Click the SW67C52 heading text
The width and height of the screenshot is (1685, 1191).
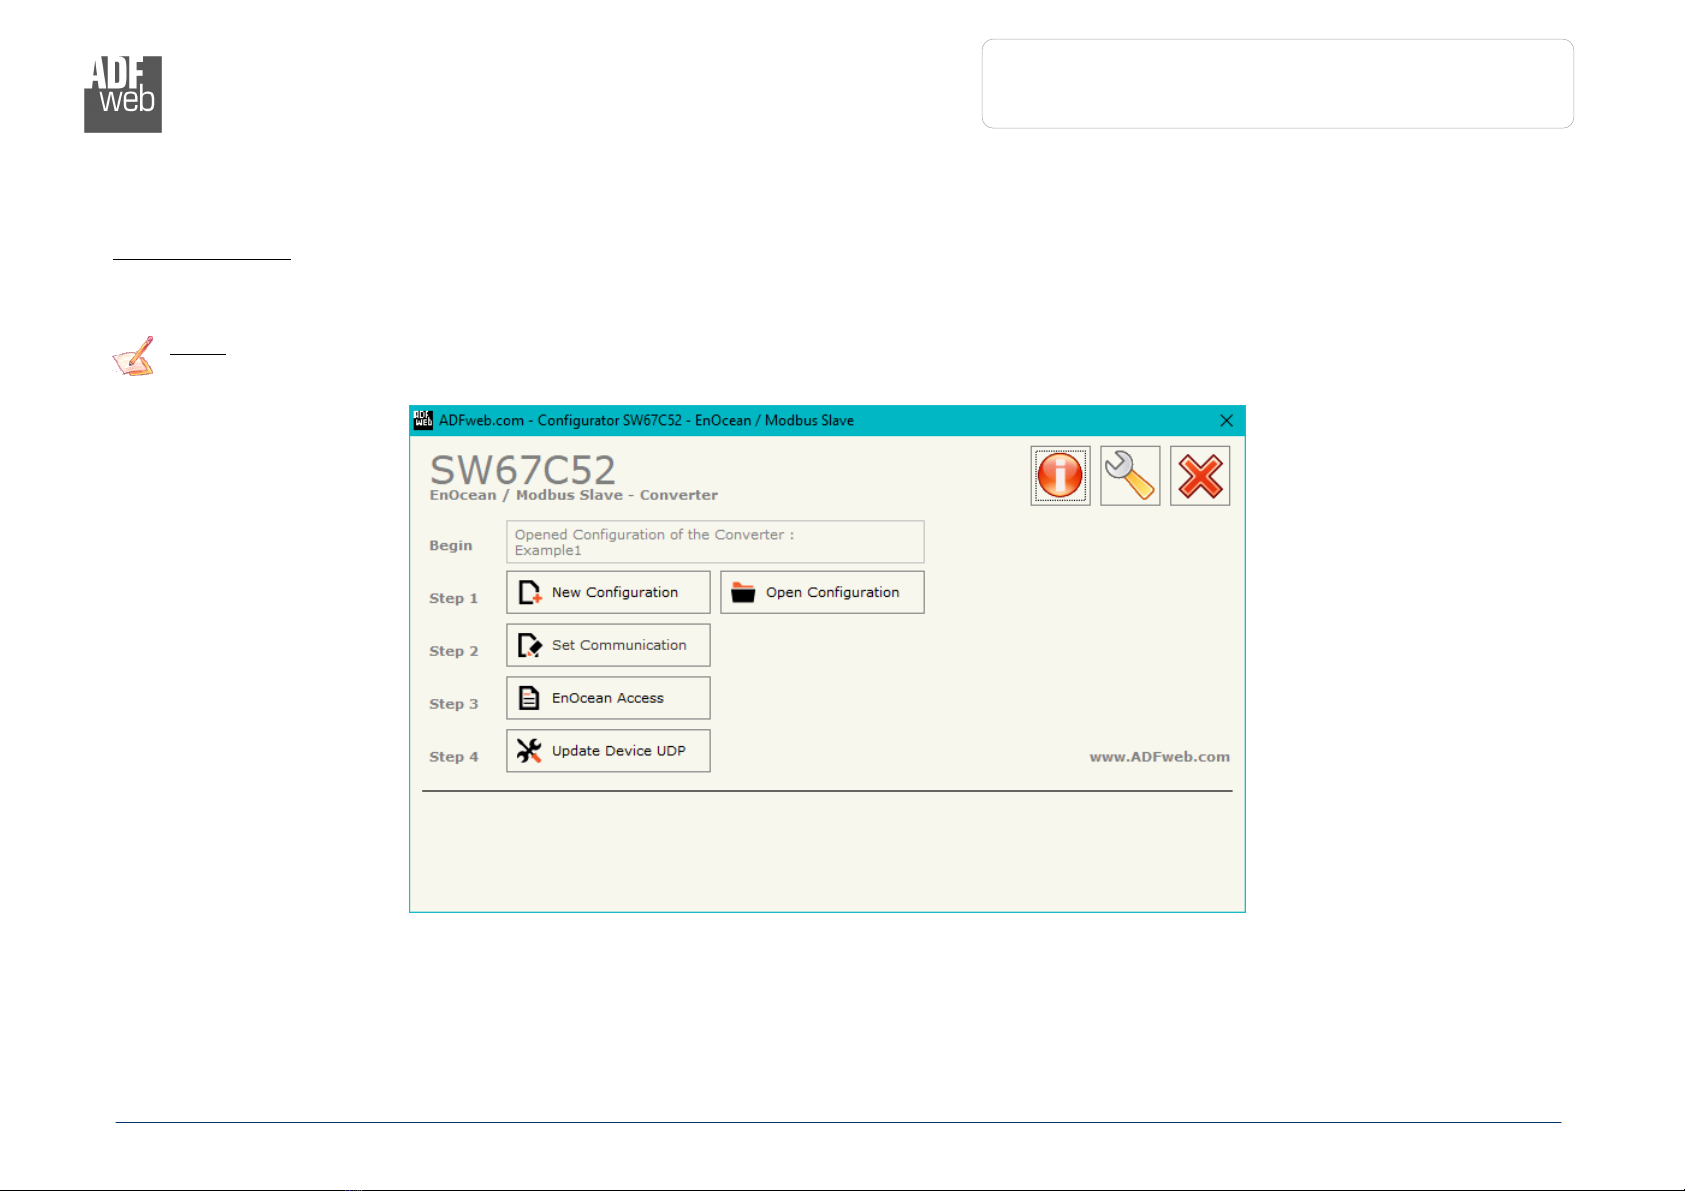pos(523,469)
